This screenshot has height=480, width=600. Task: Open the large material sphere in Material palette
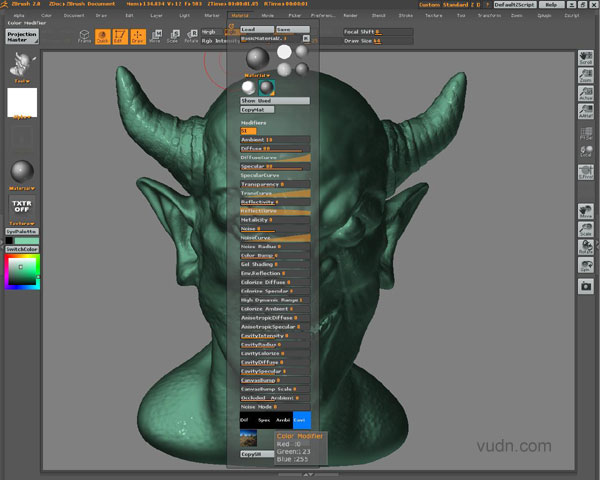coord(258,59)
